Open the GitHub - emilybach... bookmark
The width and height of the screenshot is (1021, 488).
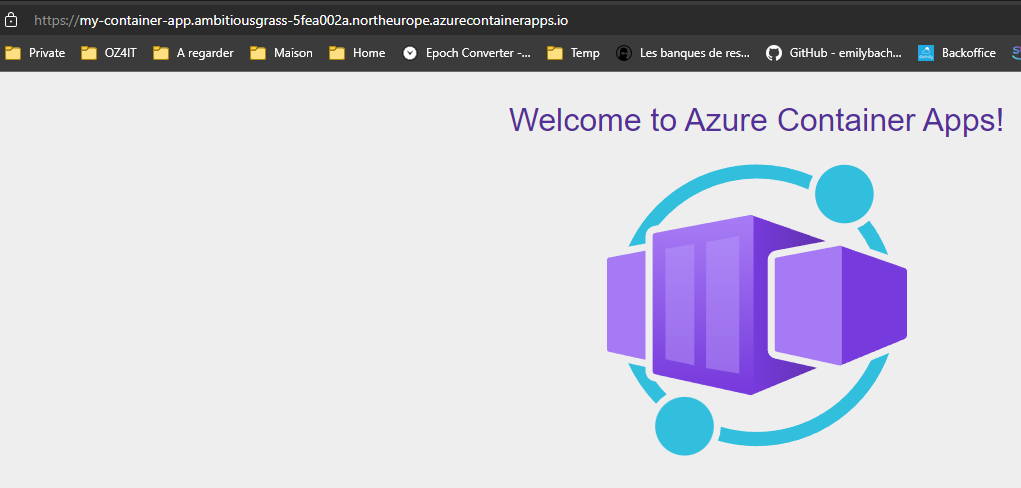tap(845, 53)
